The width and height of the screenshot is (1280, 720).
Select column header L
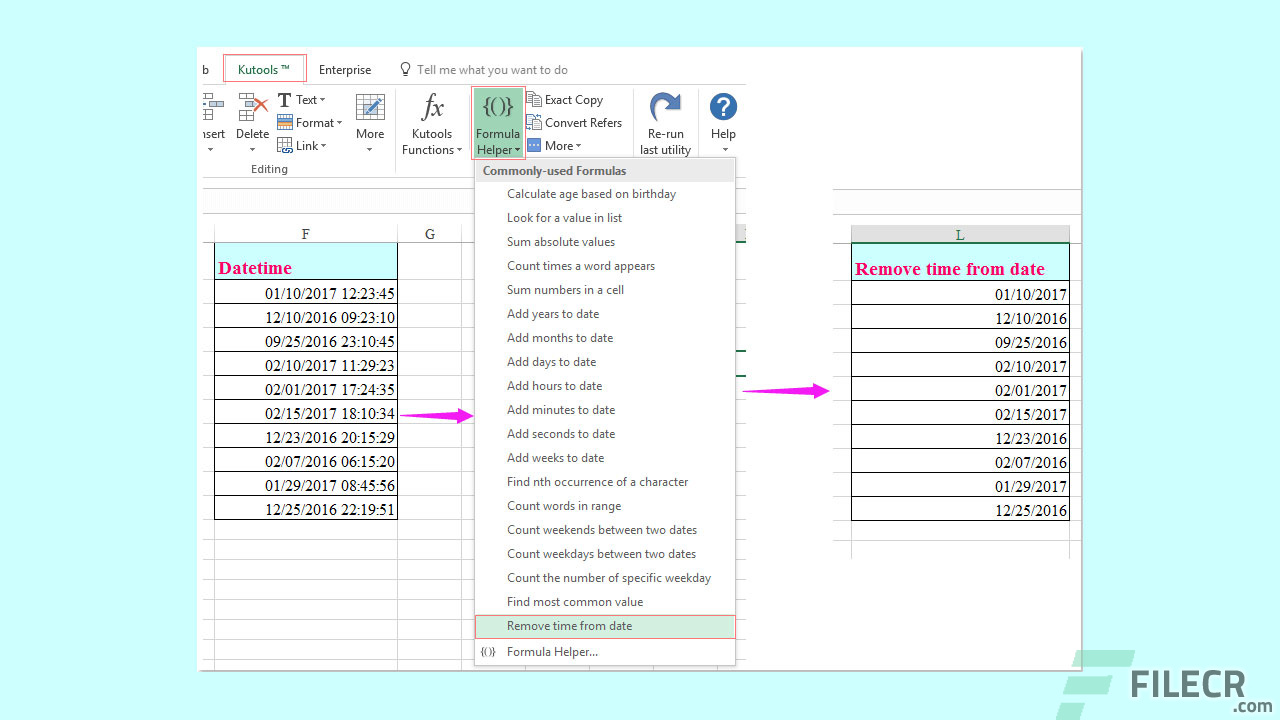pyautogui.click(x=959, y=233)
